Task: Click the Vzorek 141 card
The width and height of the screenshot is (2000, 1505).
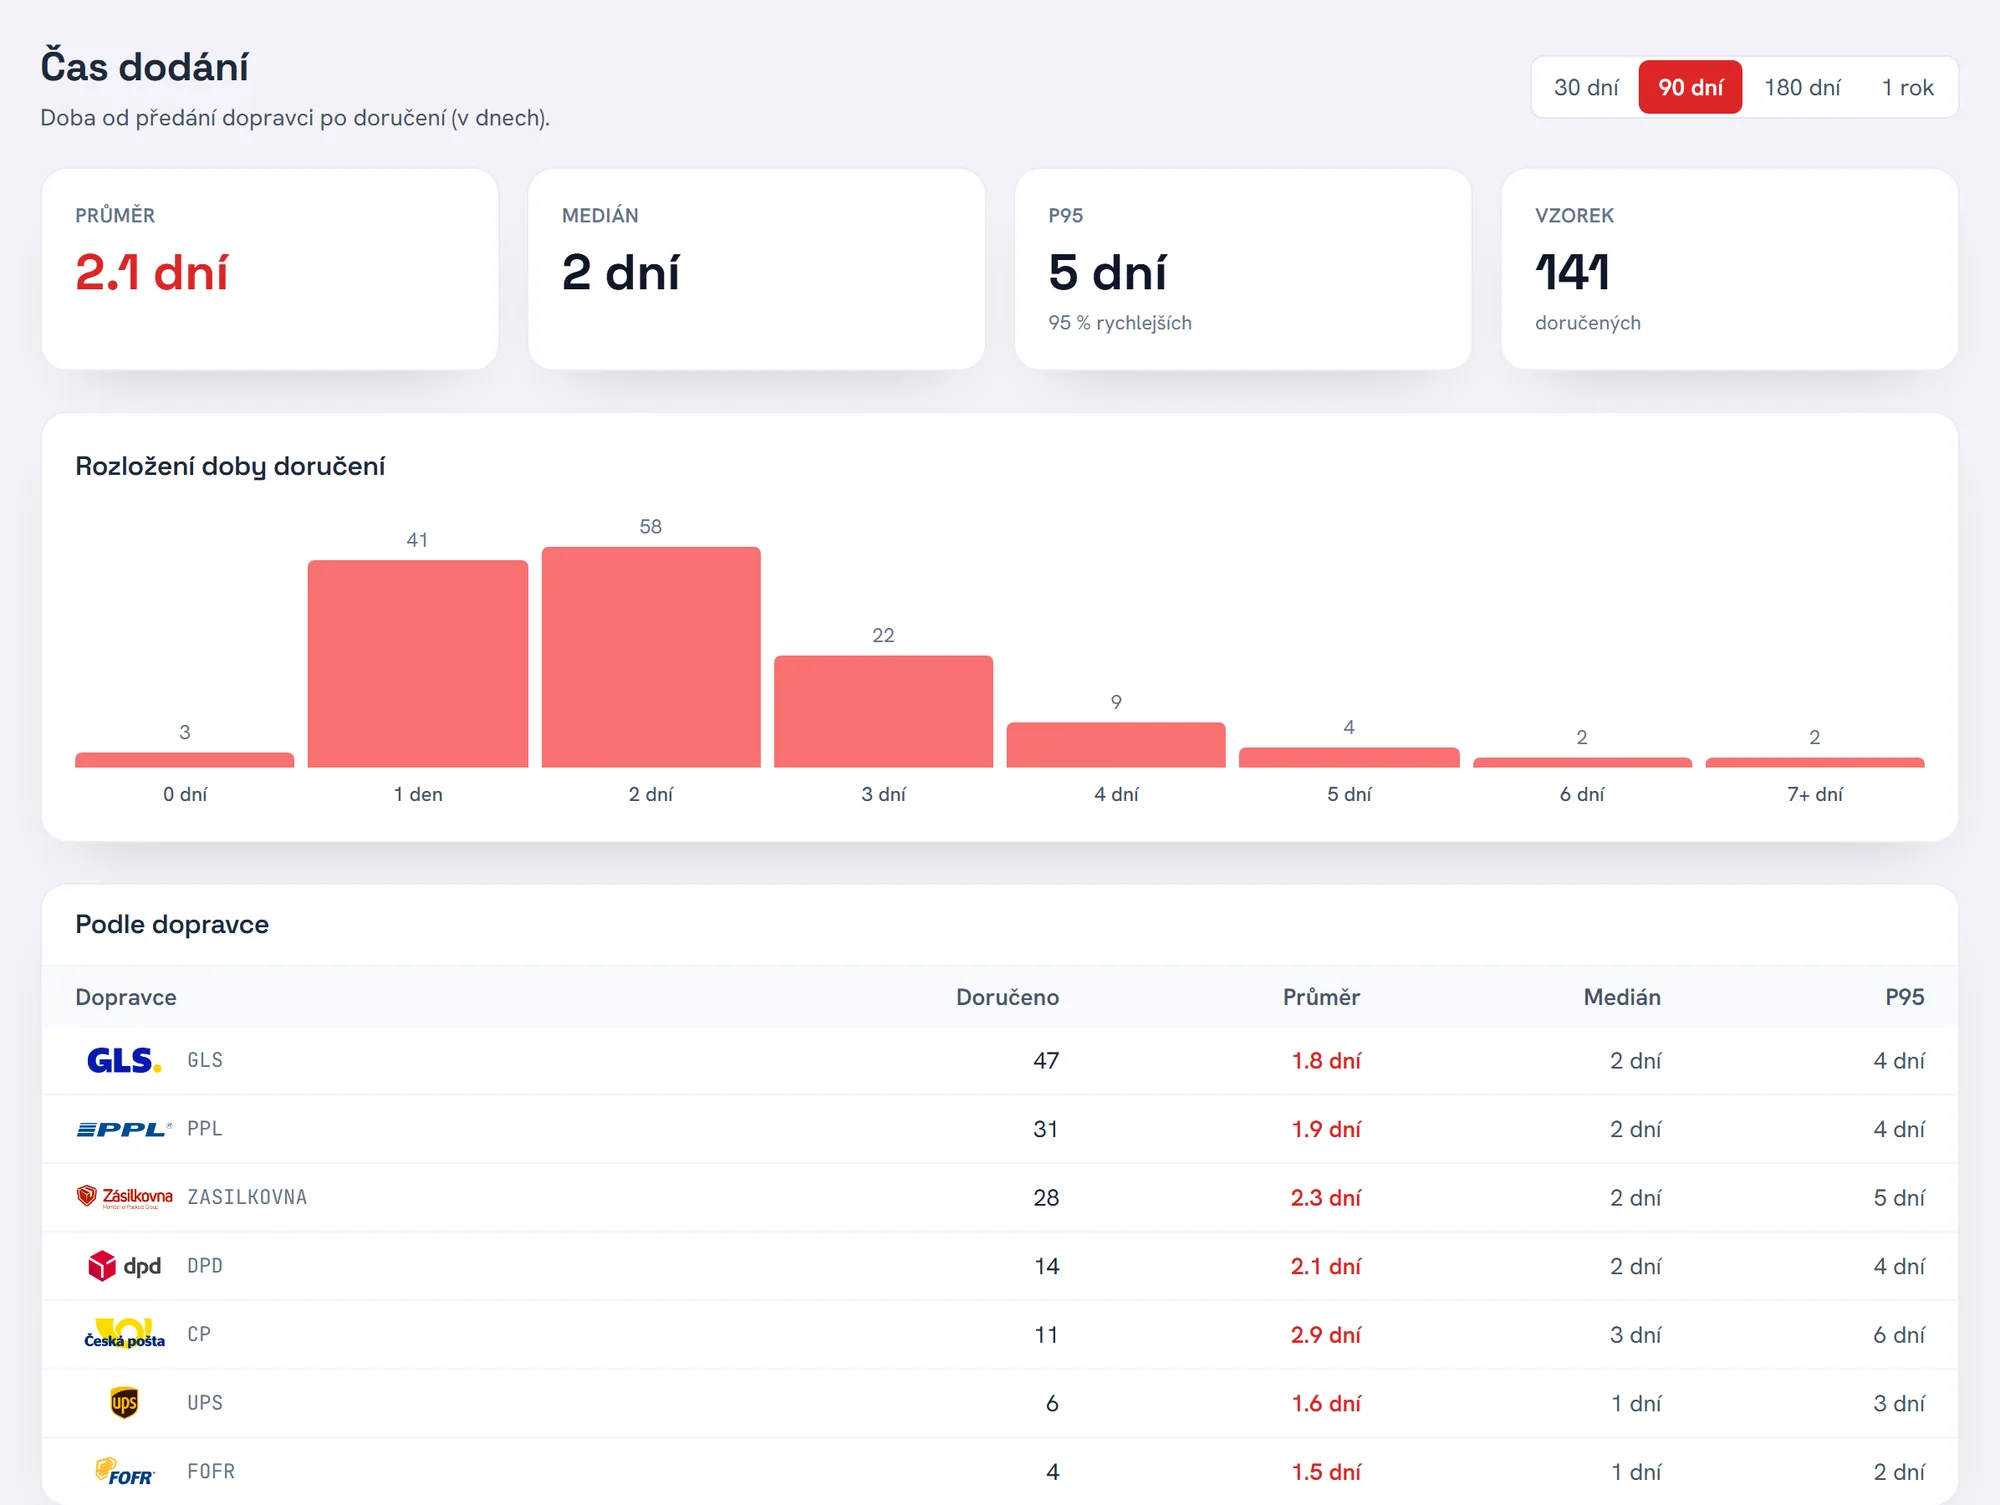Action: (x=1729, y=269)
